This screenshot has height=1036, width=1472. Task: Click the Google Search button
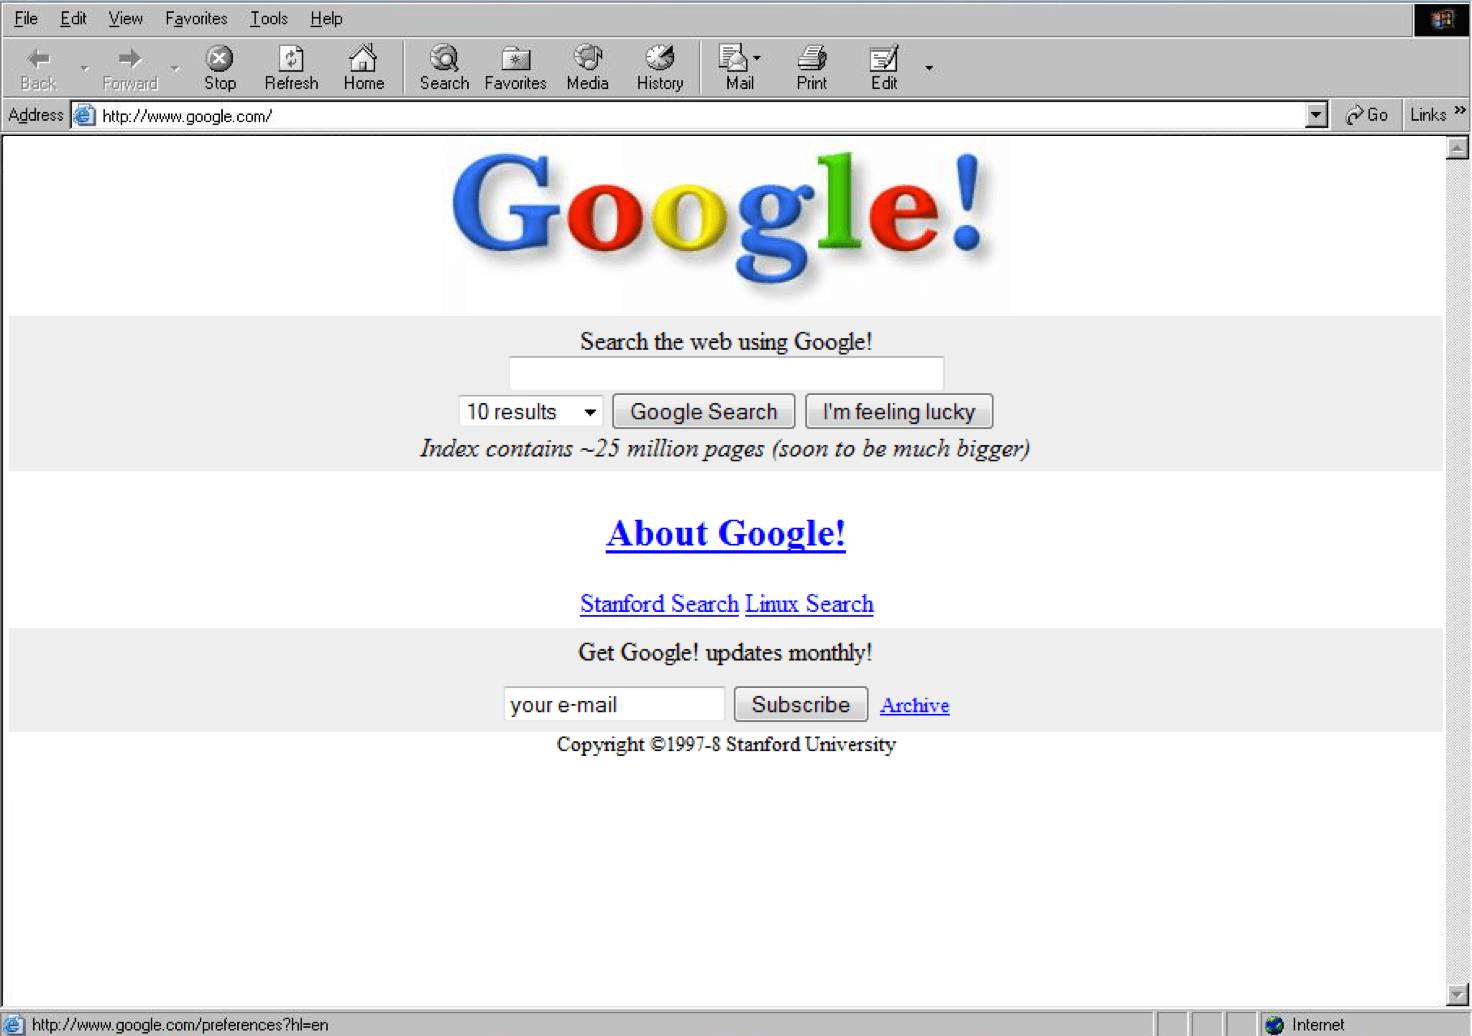point(704,411)
